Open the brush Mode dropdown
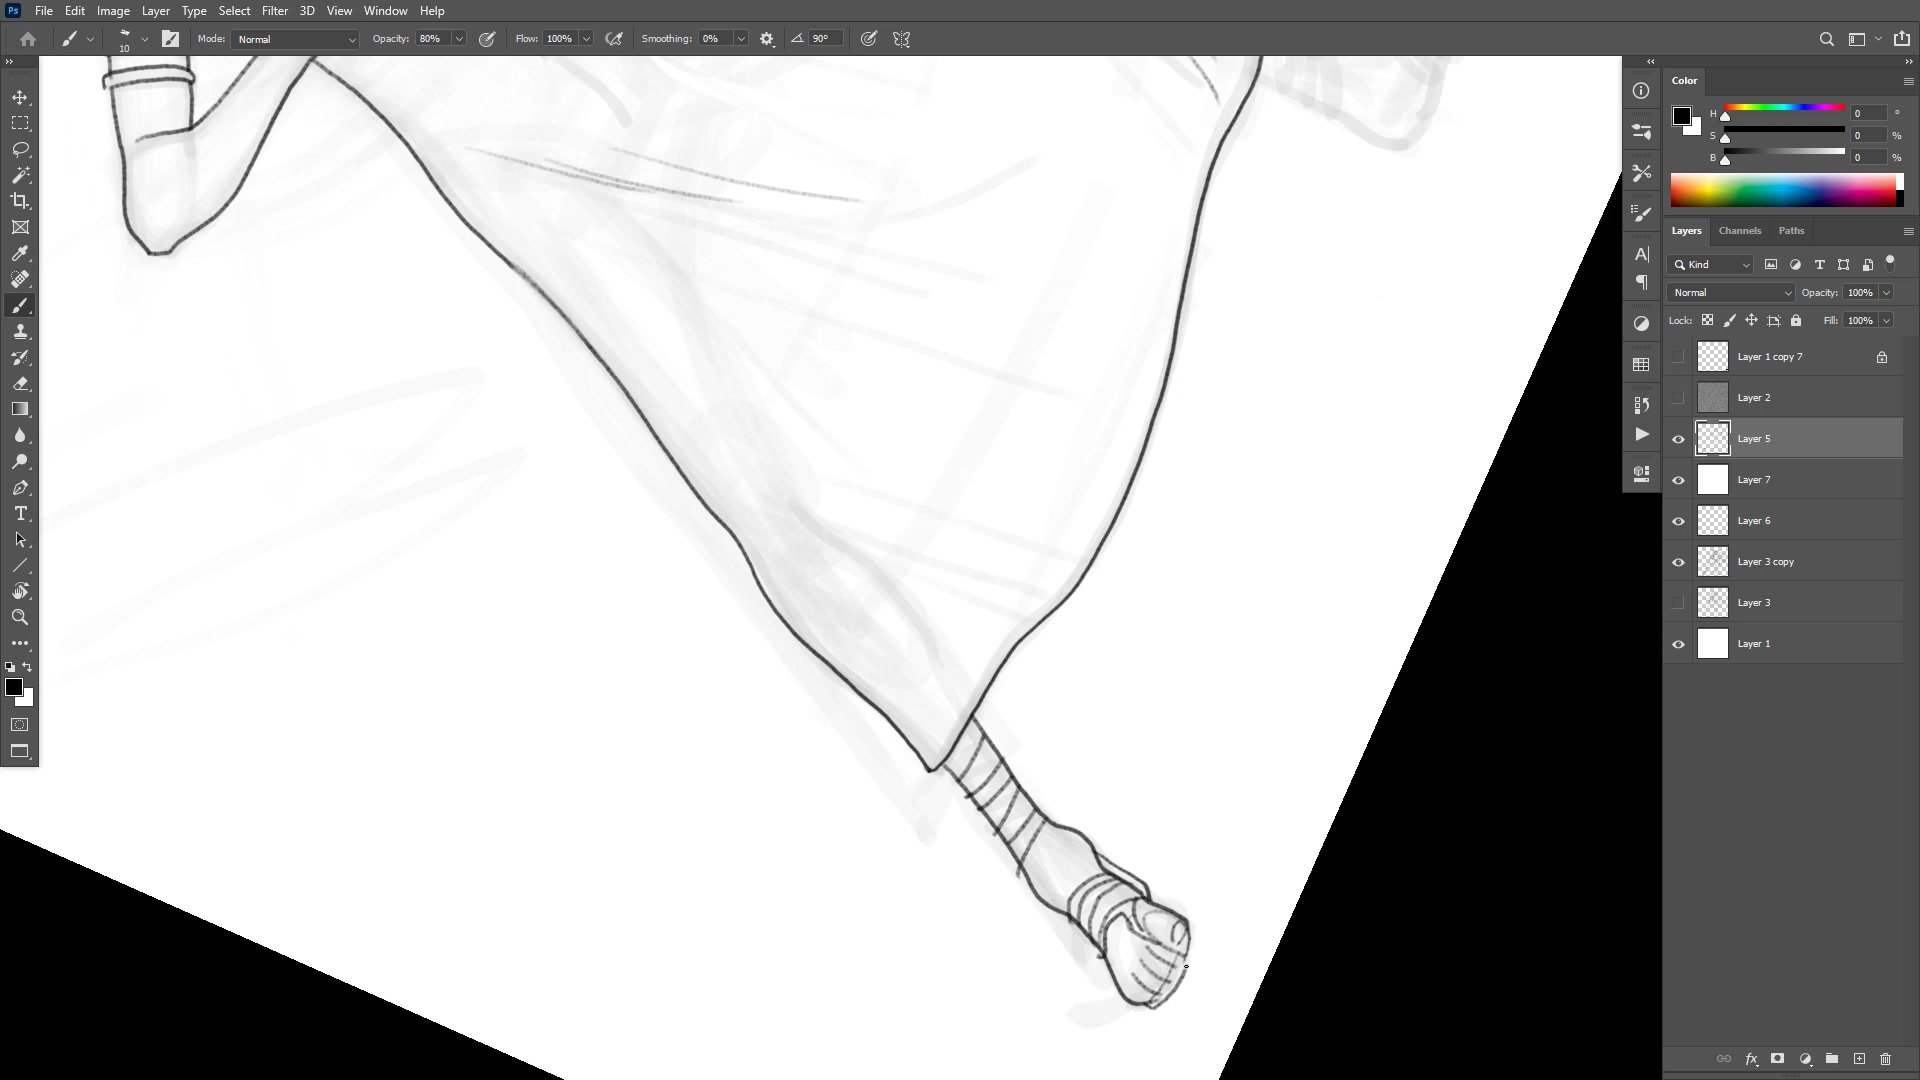Image resolution: width=1920 pixels, height=1080 pixels. pyautogui.click(x=295, y=39)
